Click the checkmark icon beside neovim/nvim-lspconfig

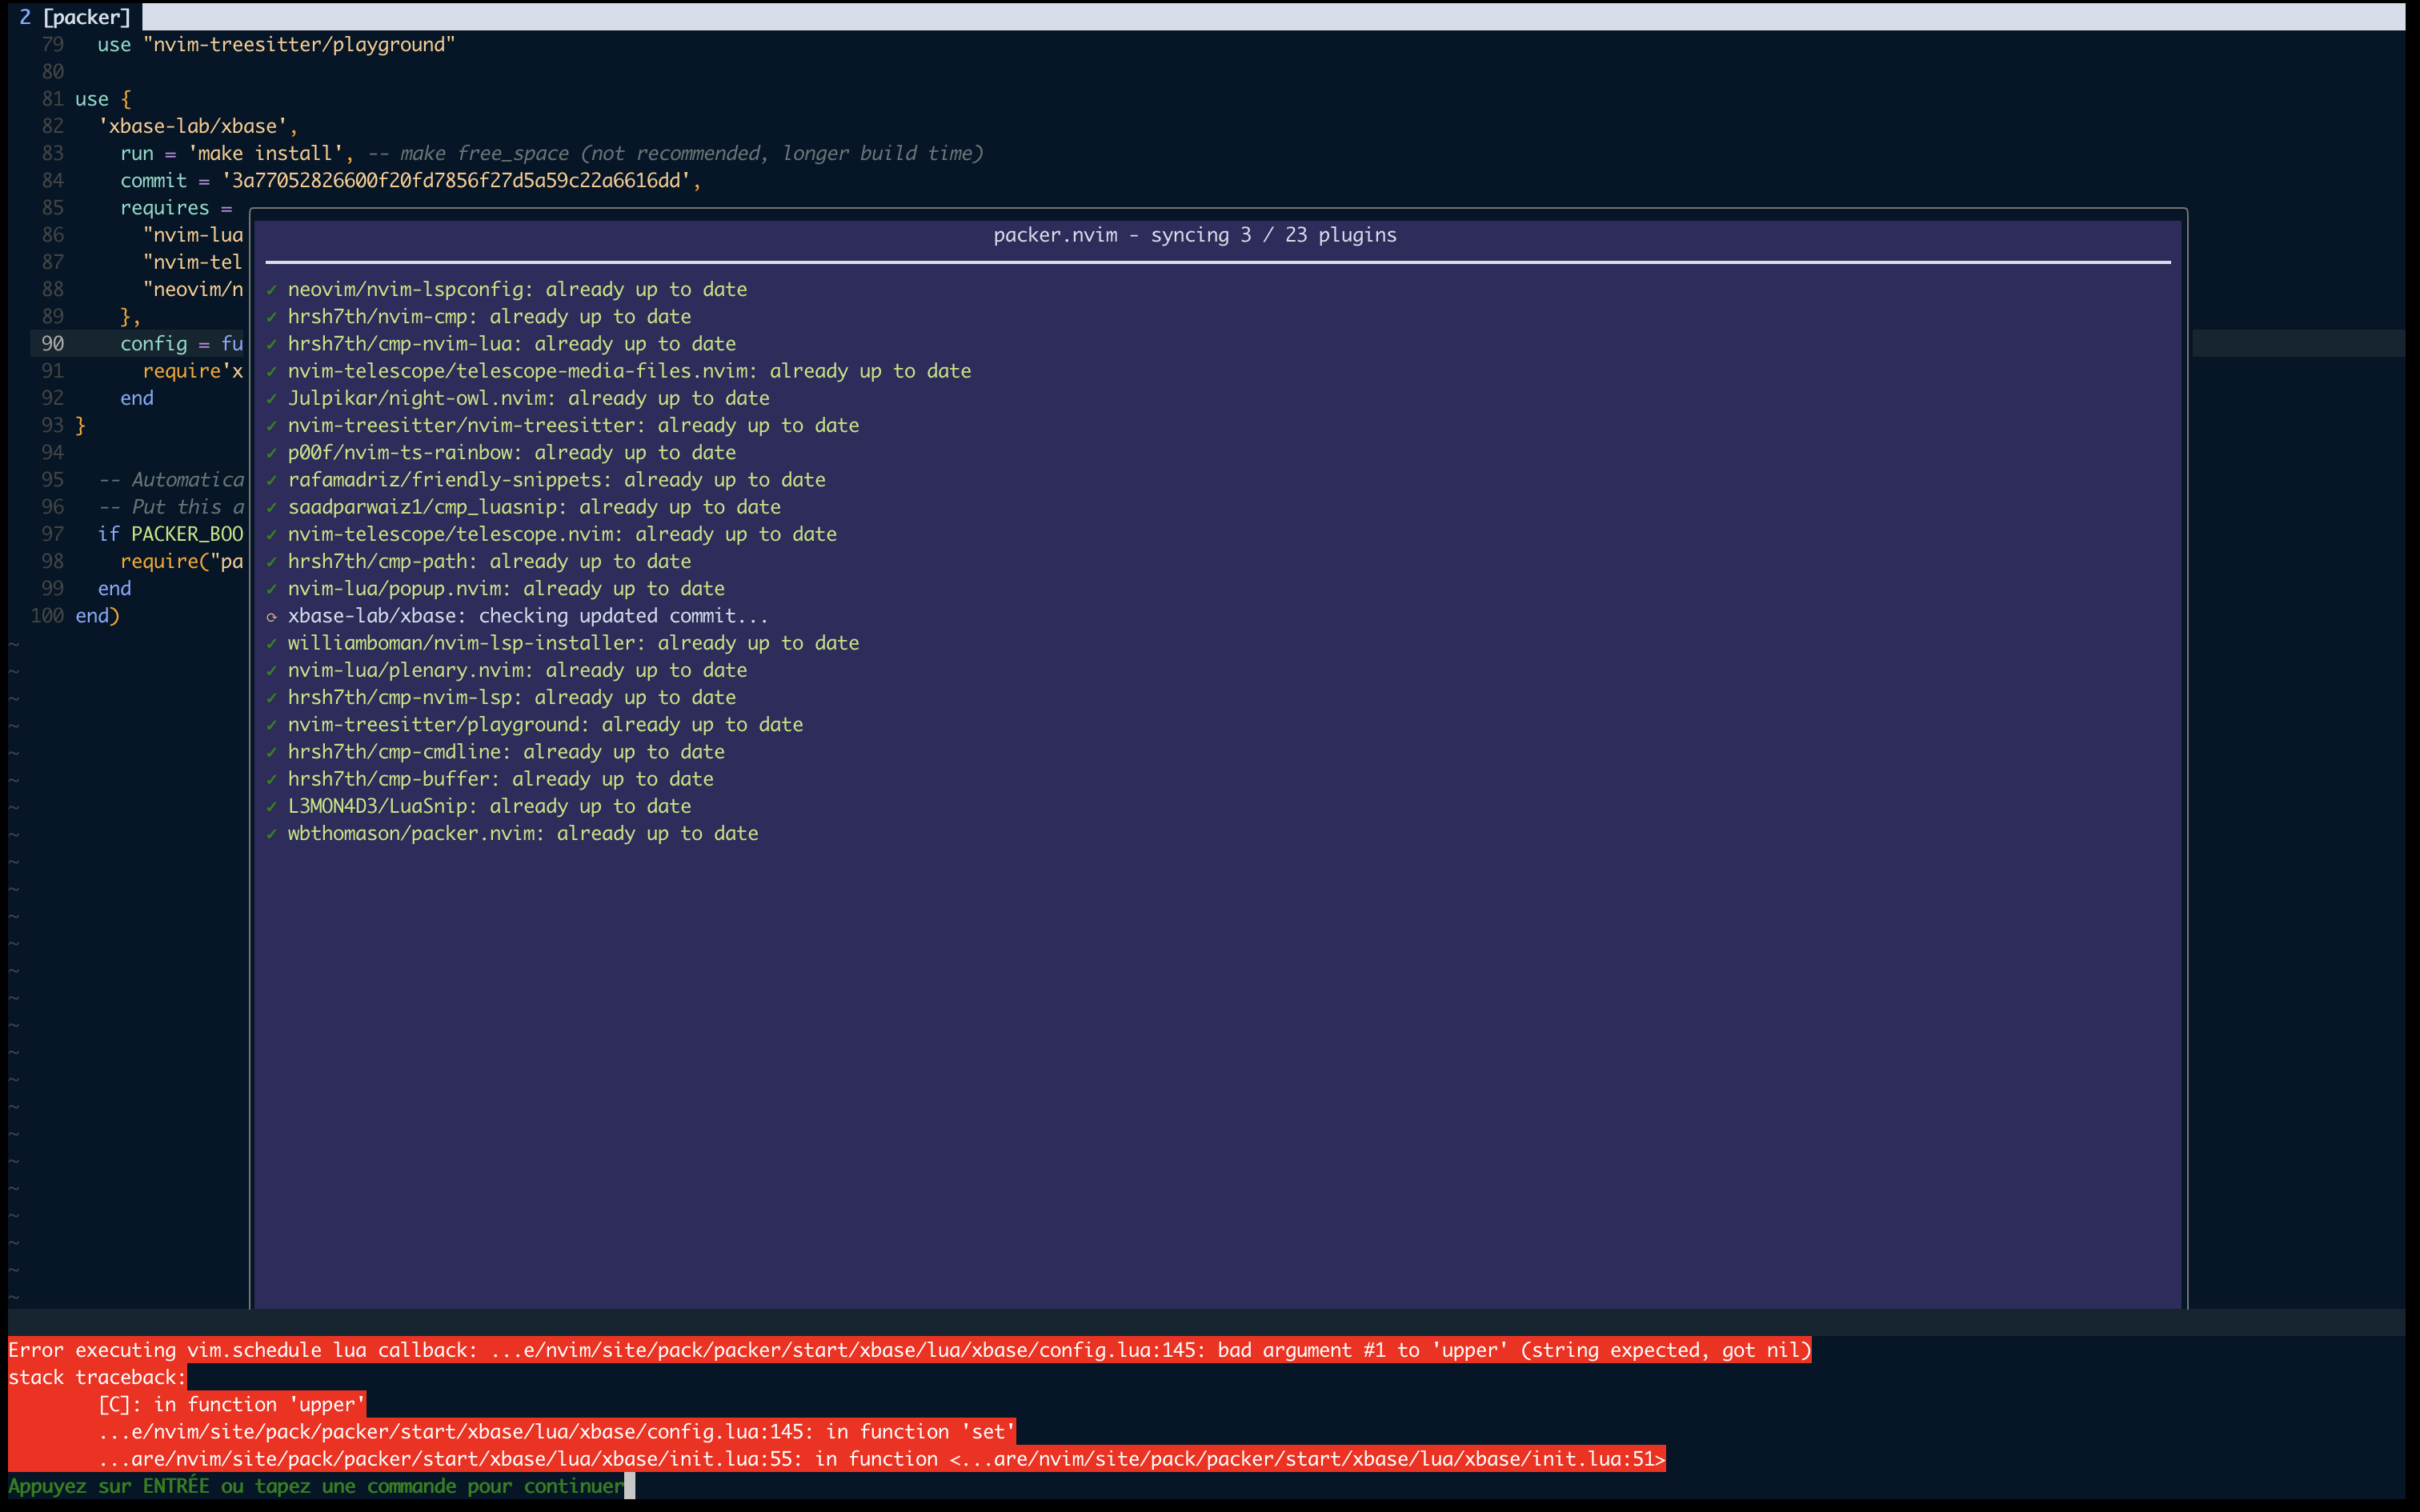[271, 289]
